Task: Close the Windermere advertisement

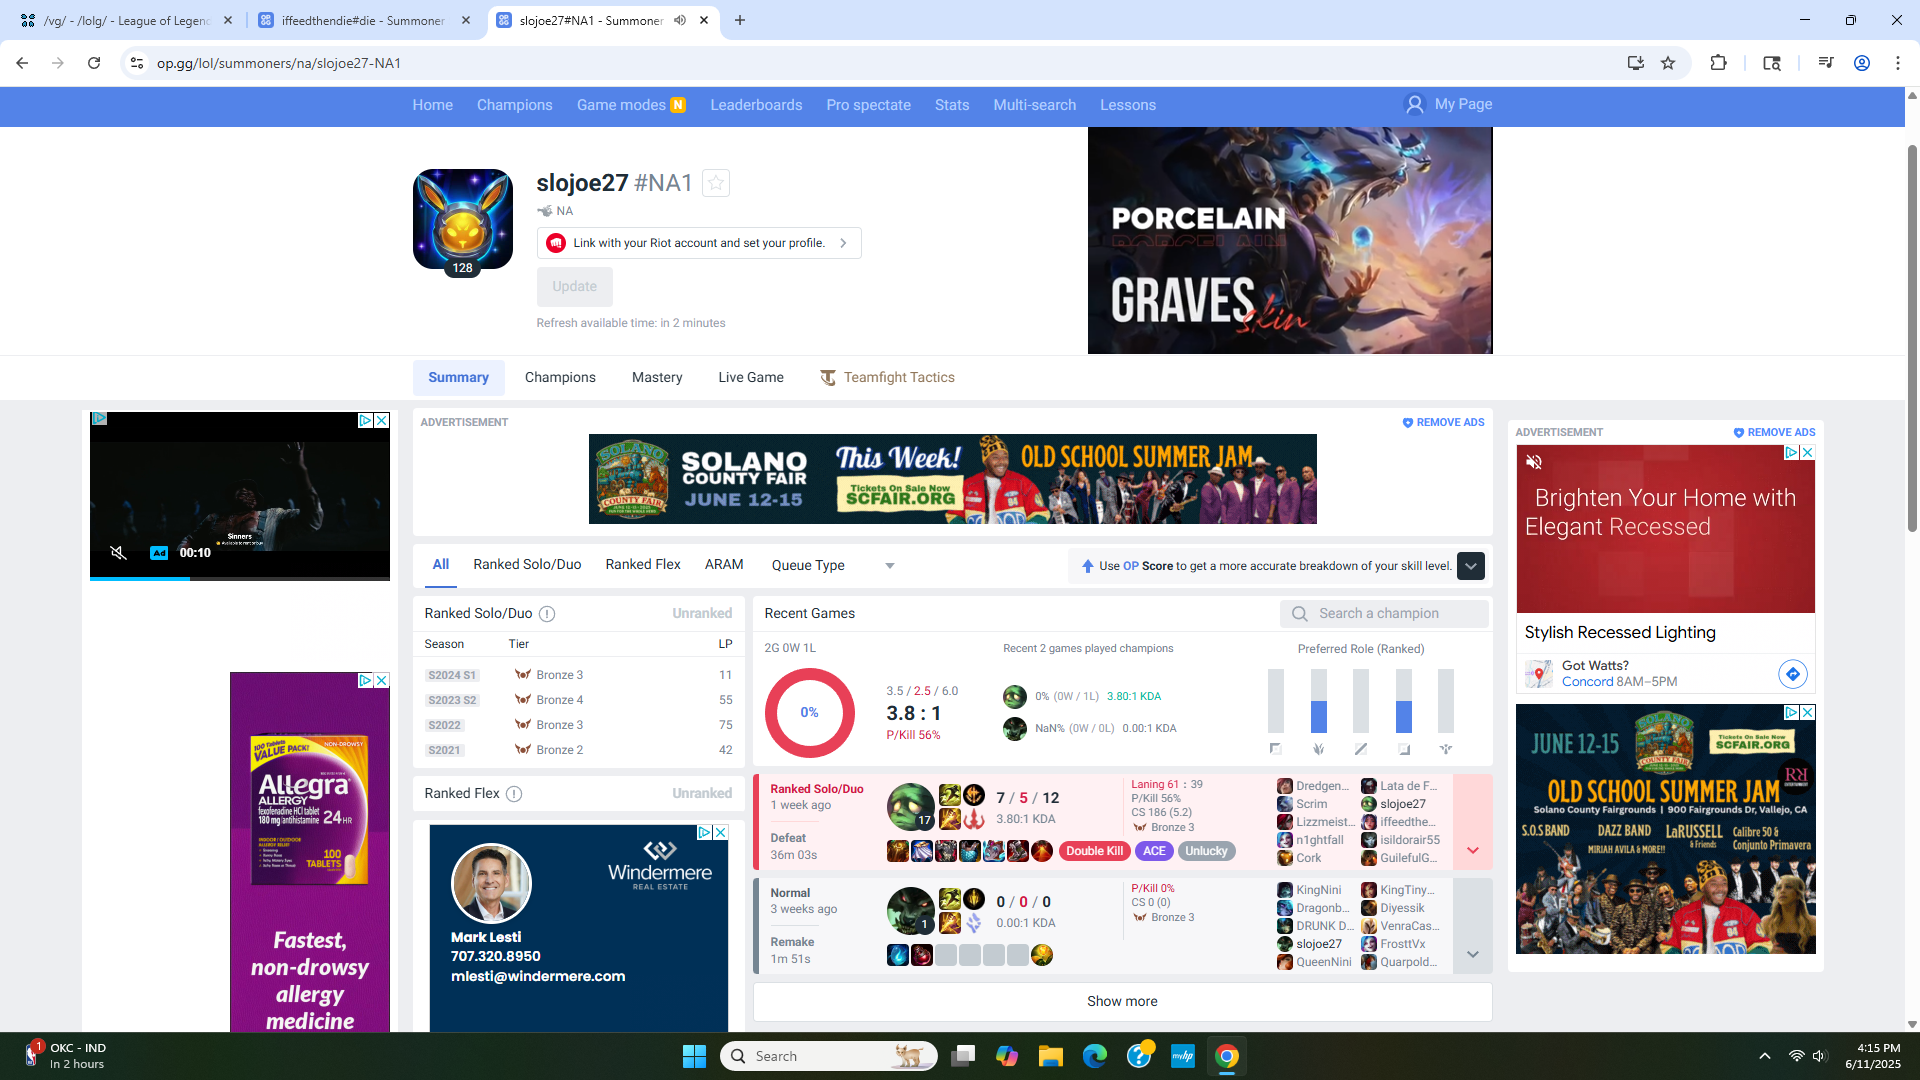Action: (x=720, y=832)
